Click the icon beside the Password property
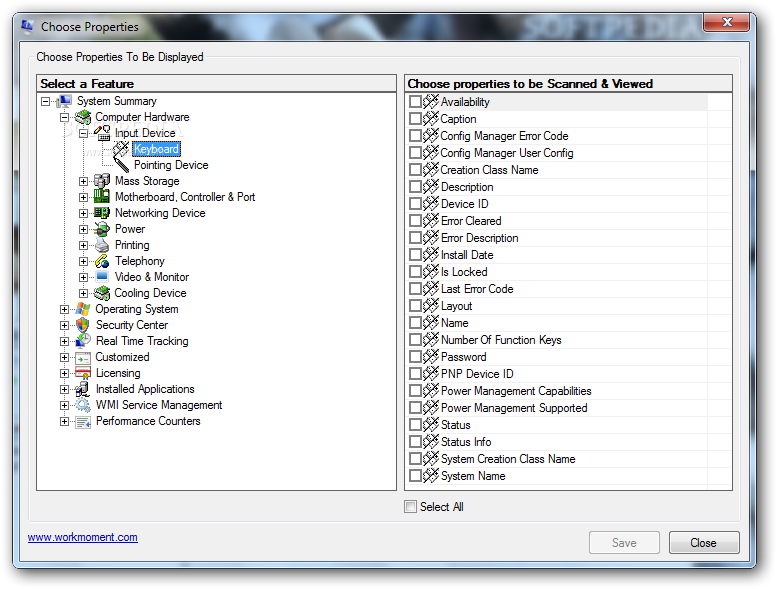The height and width of the screenshot is (589, 777). (431, 357)
